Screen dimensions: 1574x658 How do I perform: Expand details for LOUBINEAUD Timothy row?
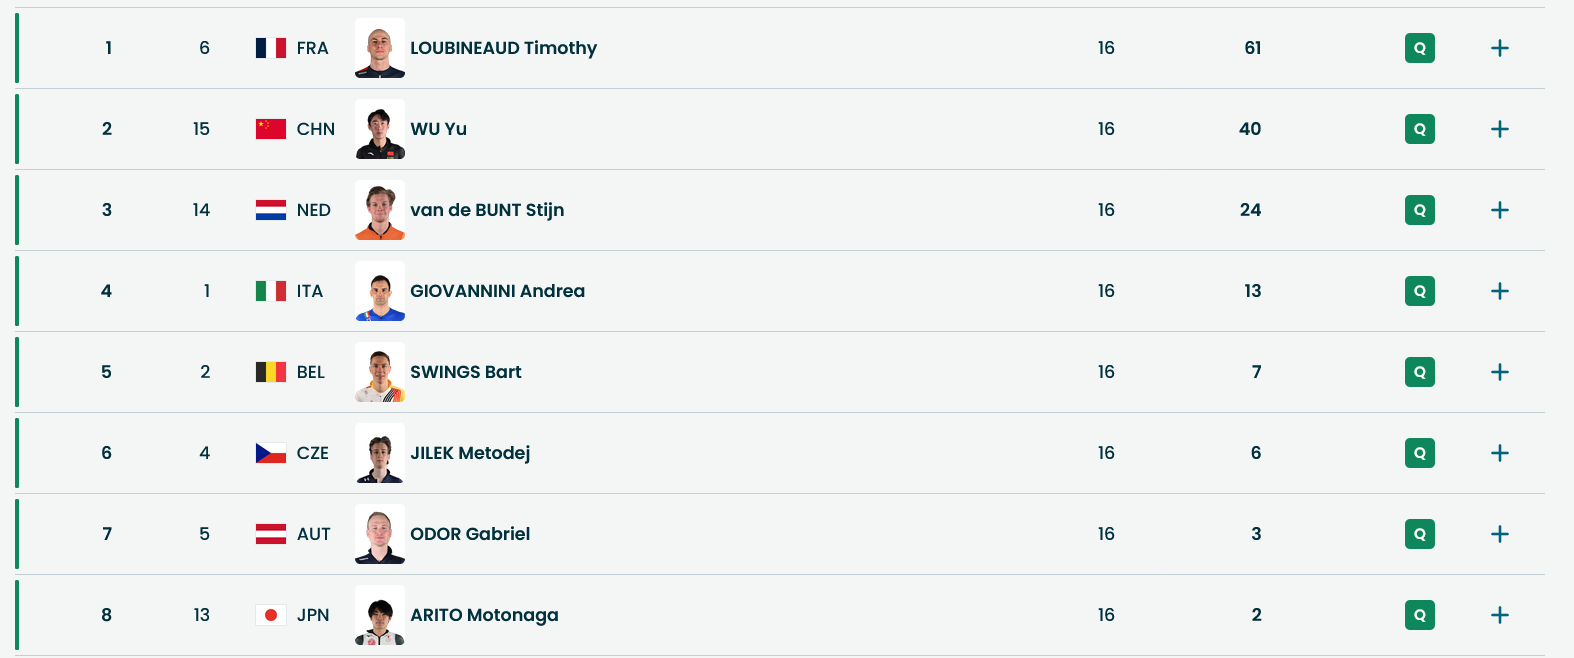click(1499, 48)
